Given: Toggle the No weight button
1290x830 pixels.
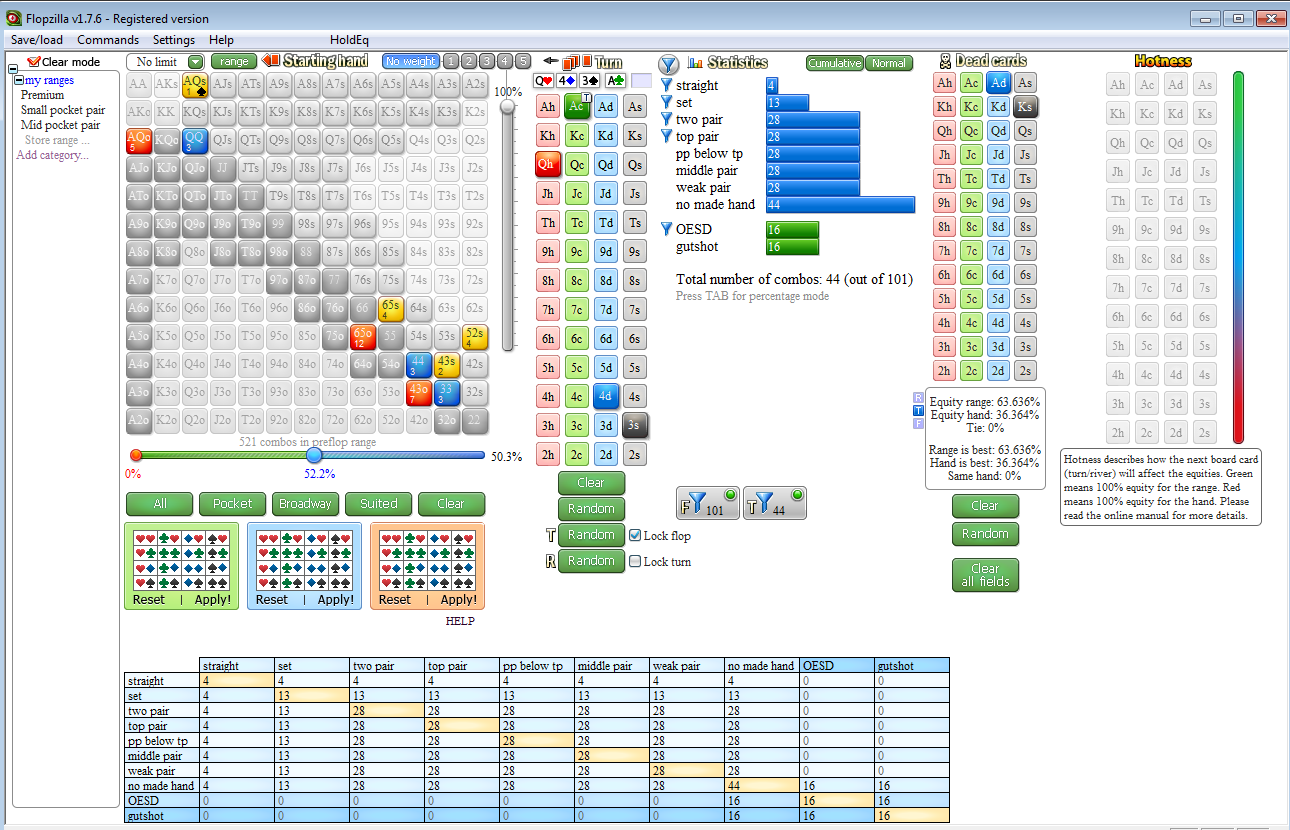Looking at the screenshot, I should click(x=411, y=62).
